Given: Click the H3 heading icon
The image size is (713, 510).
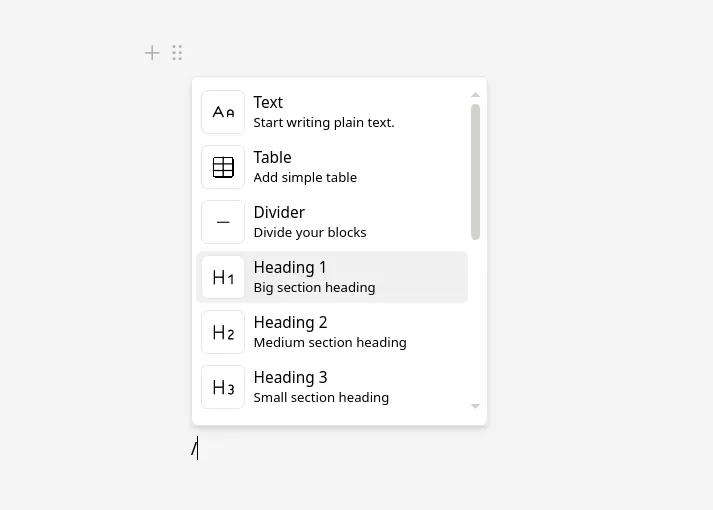Looking at the screenshot, I should pos(223,387).
